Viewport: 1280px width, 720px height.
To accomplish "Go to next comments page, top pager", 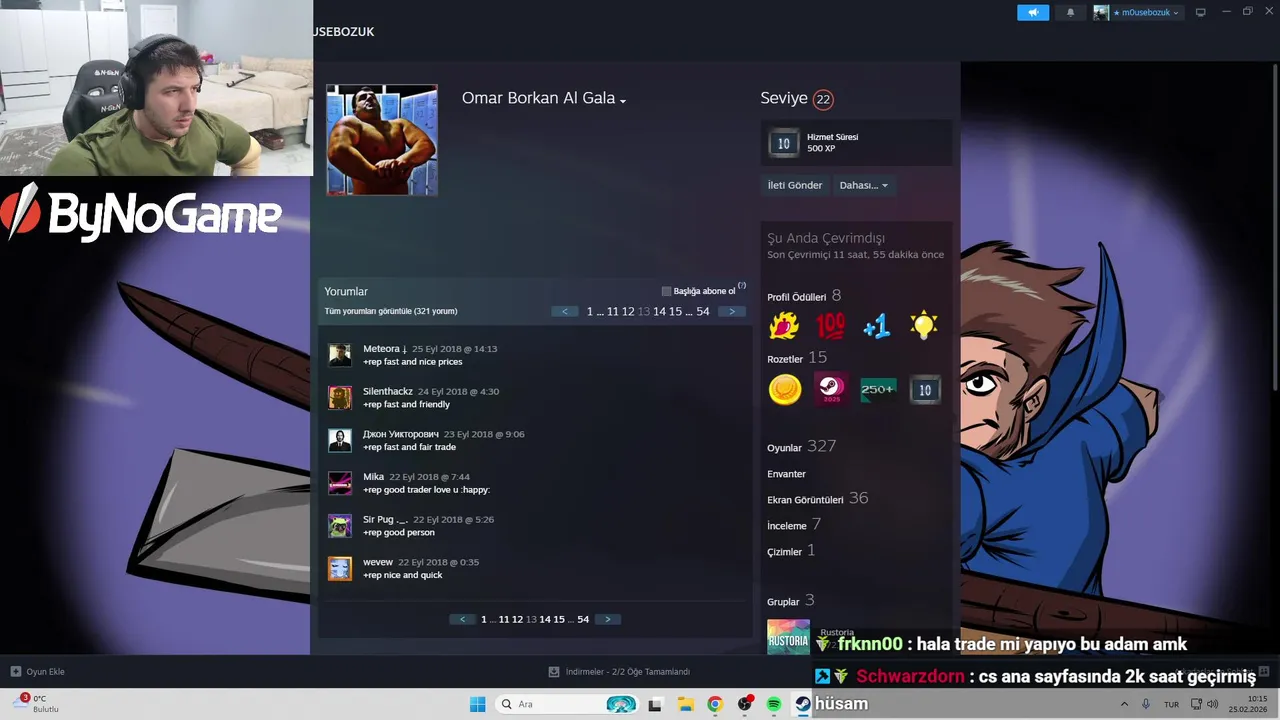I will 731,311.
